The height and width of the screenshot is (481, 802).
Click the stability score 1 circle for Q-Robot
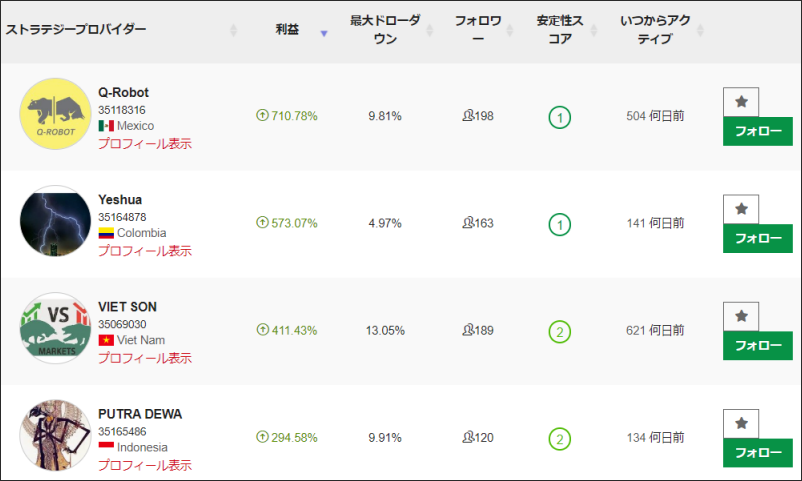coord(559,117)
